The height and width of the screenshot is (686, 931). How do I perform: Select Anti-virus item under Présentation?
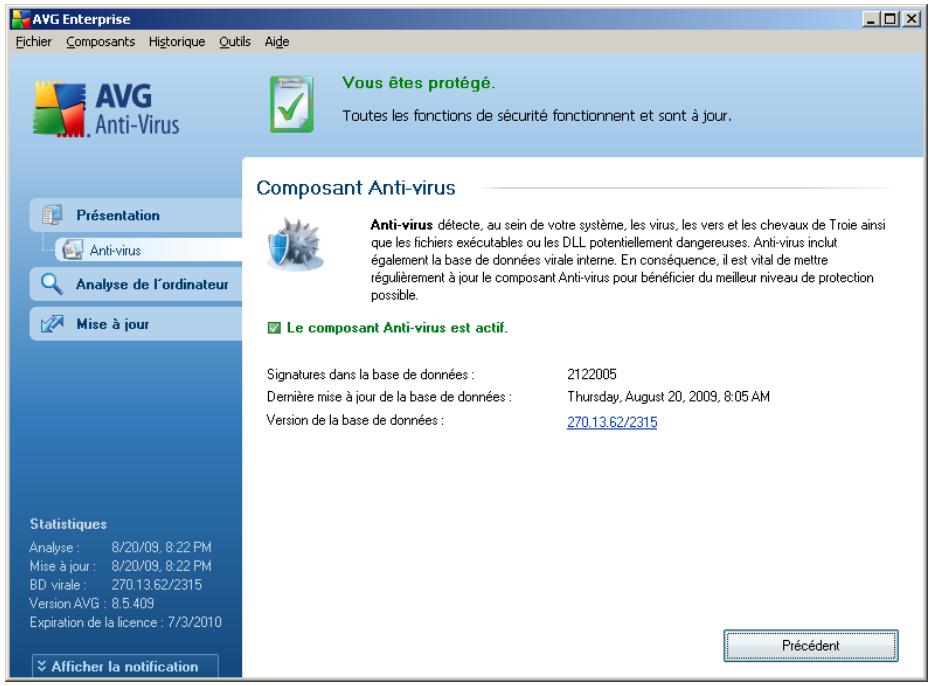point(148,250)
